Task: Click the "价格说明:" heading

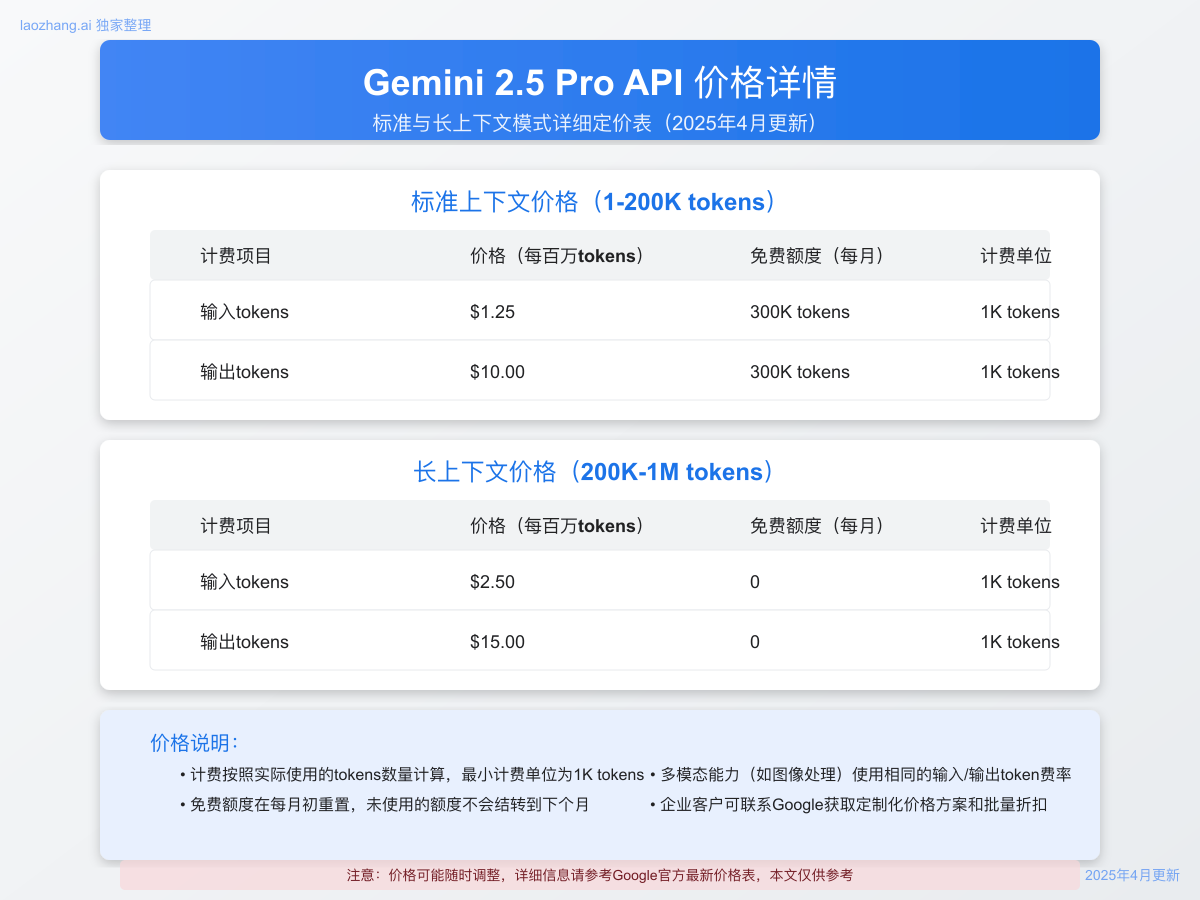Action: tap(194, 742)
